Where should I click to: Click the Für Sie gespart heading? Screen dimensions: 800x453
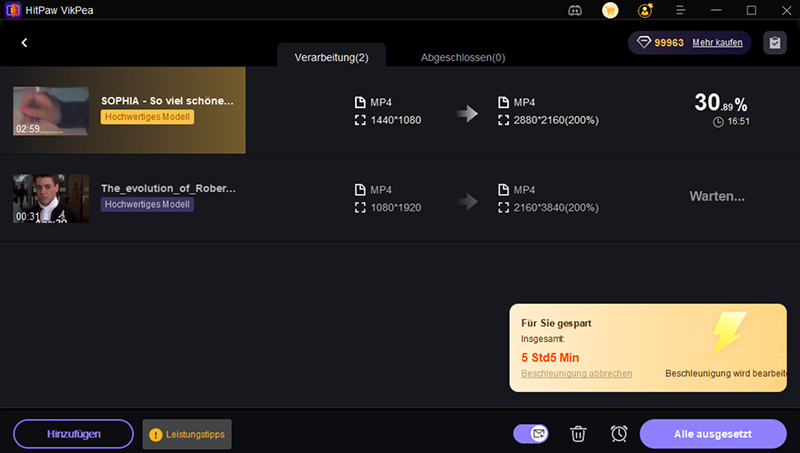coord(556,323)
